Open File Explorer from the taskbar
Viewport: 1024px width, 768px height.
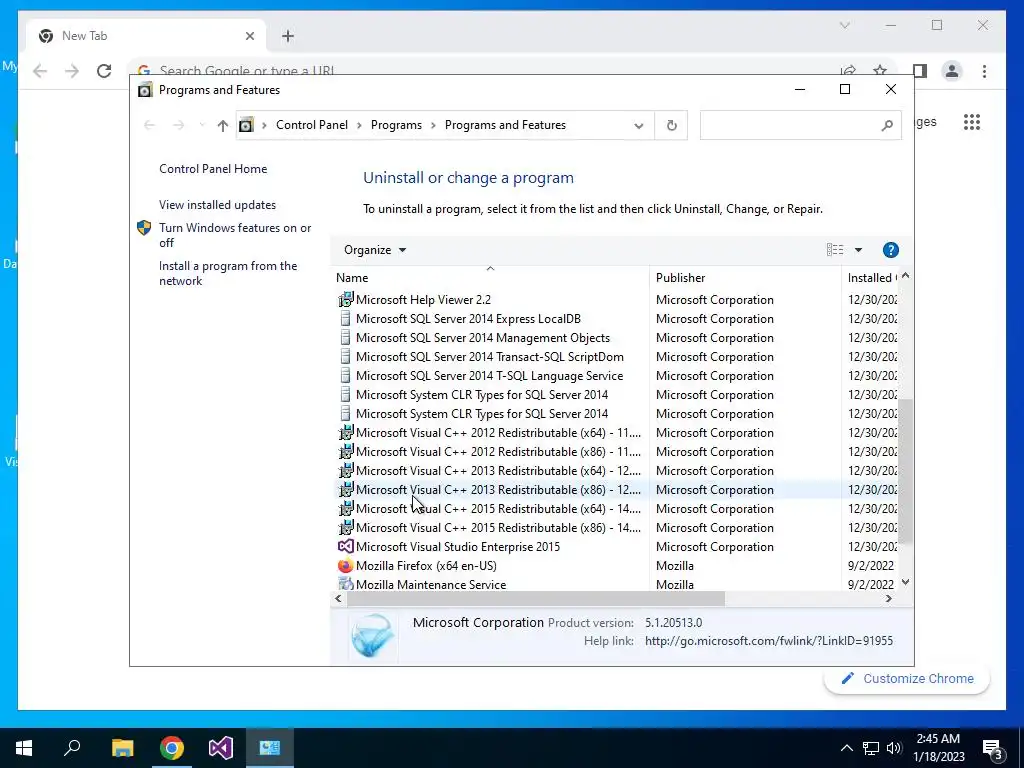pos(122,748)
